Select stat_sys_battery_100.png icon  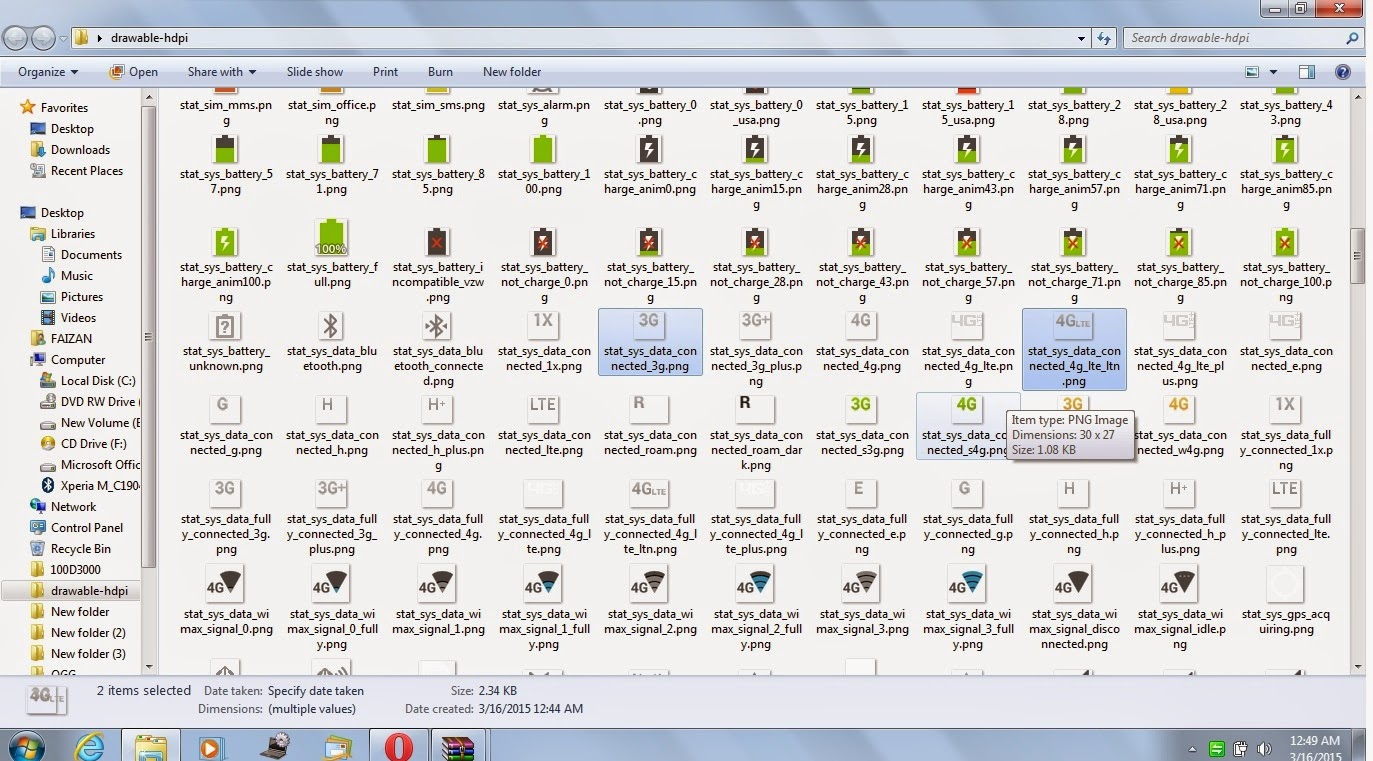[543, 148]
